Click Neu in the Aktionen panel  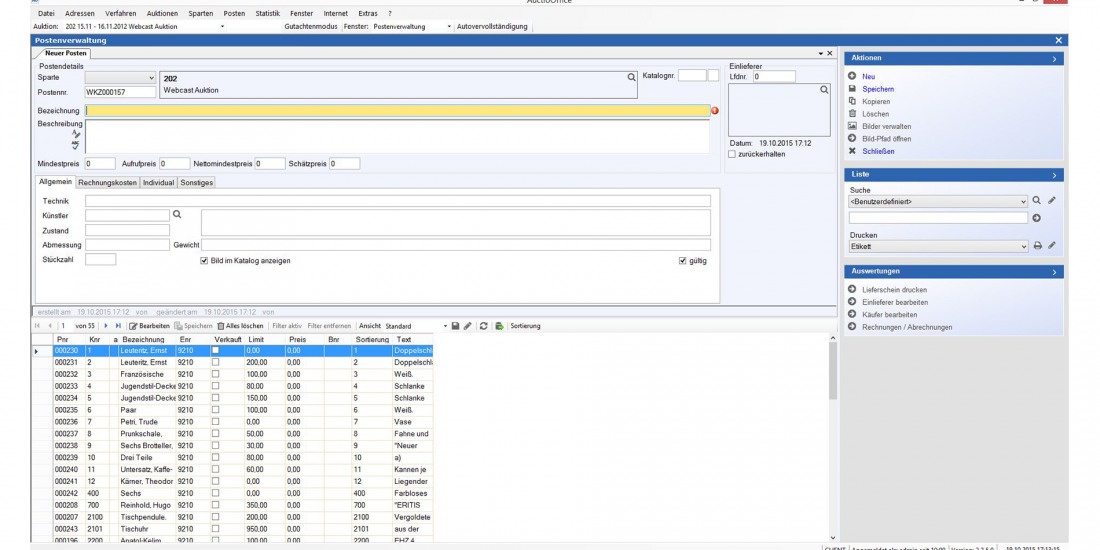(868, 76)
